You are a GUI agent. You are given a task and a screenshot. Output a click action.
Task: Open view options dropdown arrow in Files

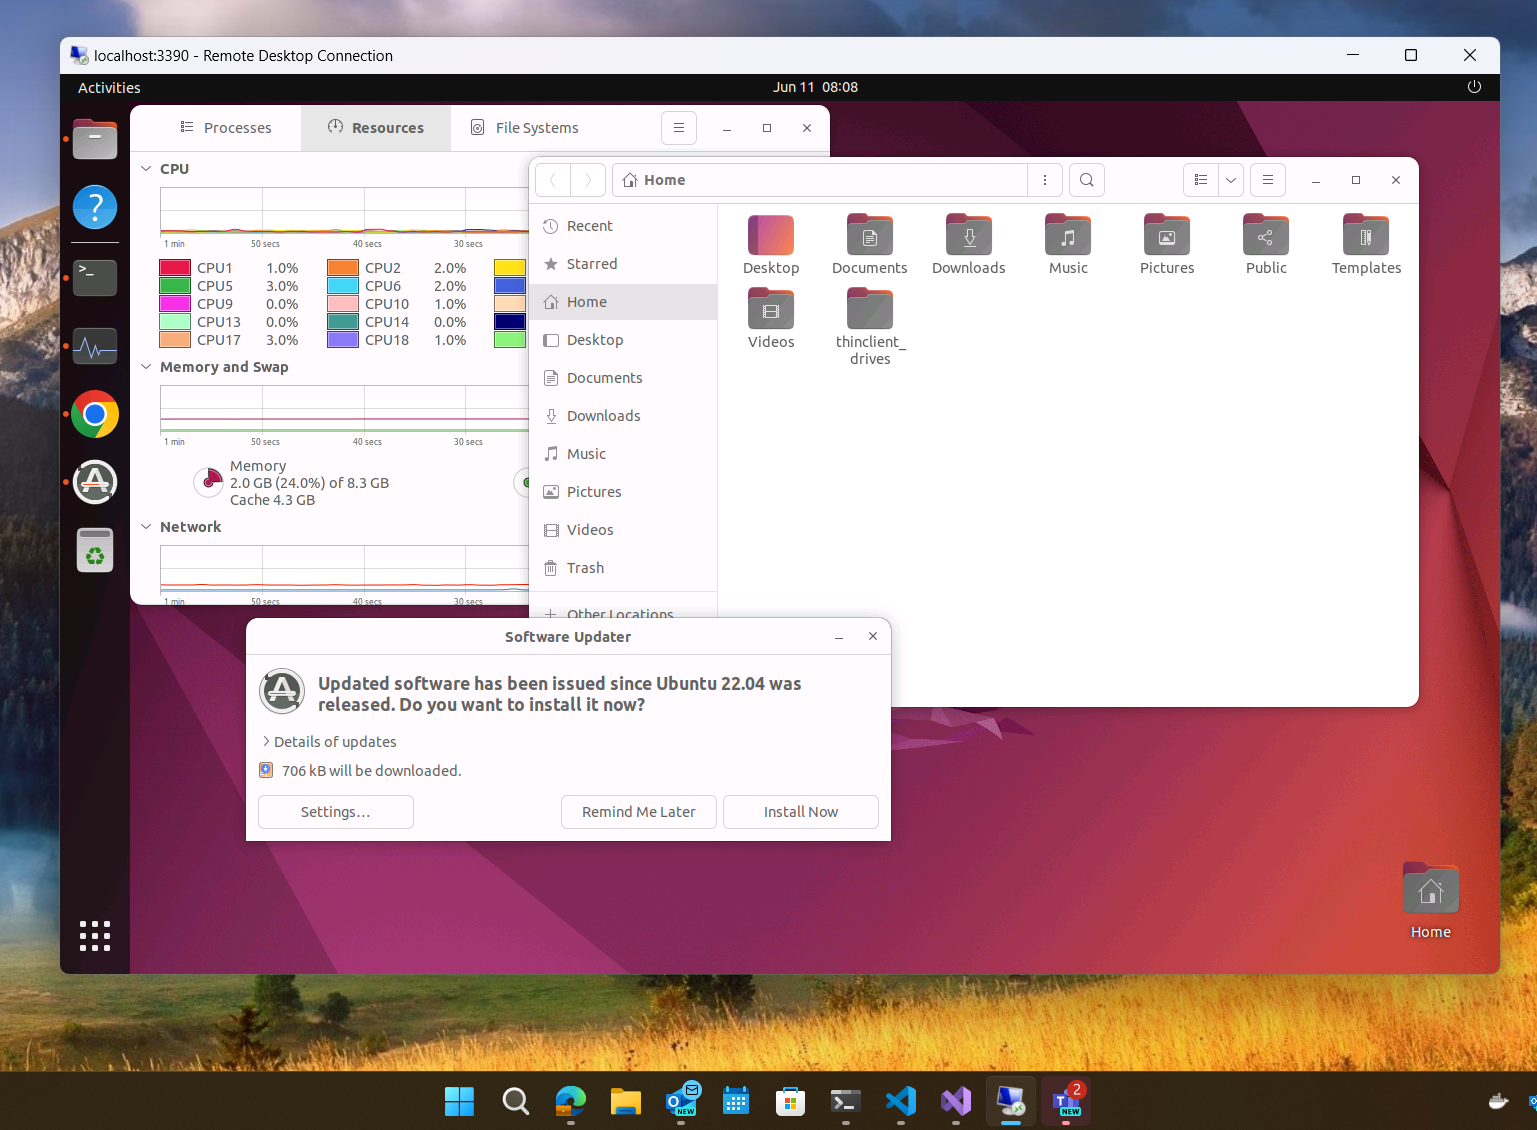click(1230, 180)
